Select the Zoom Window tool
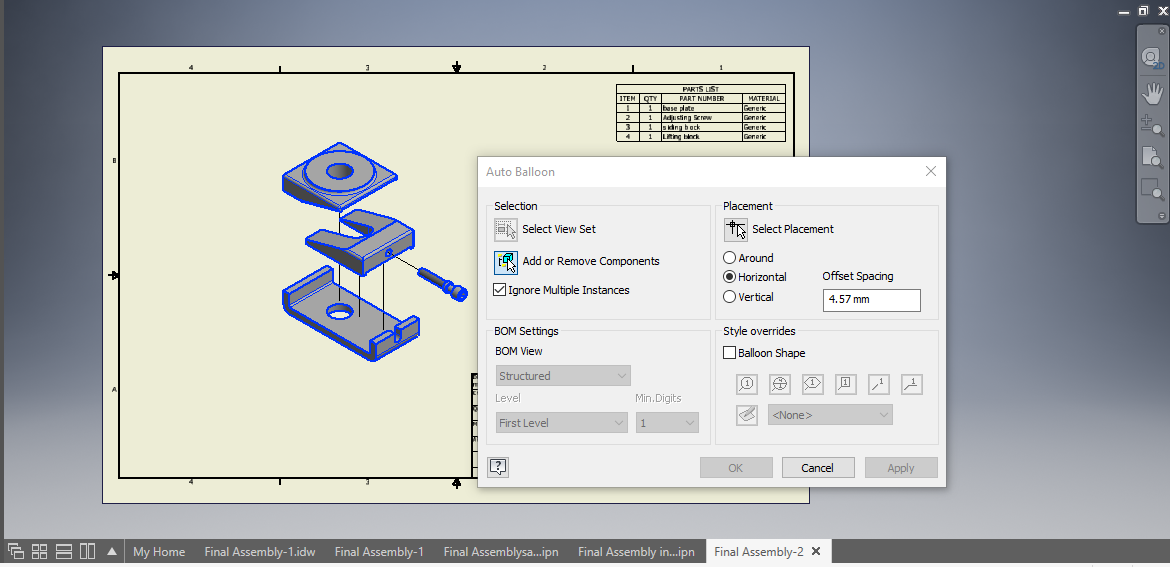The image size is (1170, 567). tap(1153, 189)
